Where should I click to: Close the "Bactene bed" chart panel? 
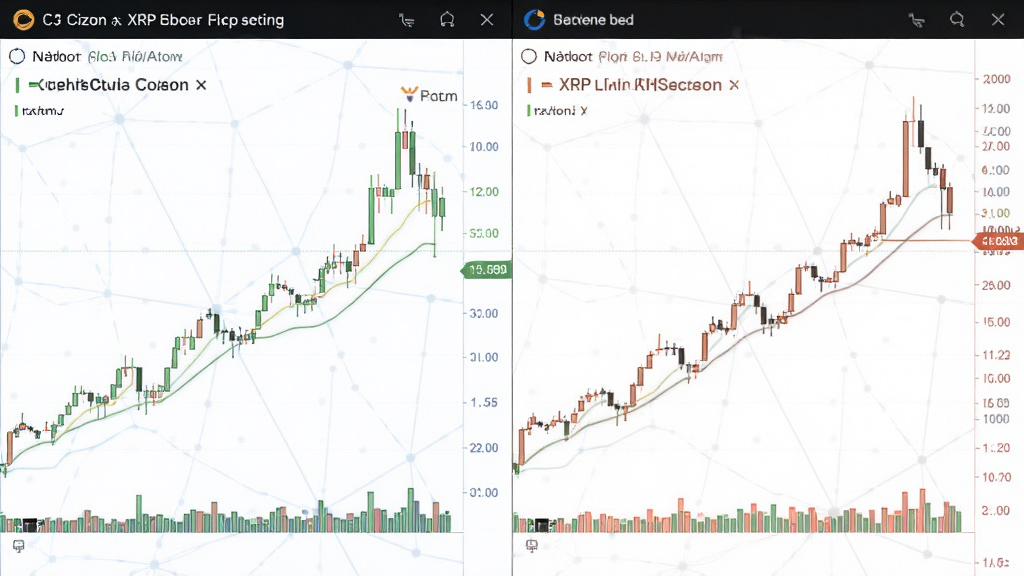click(998, 20)
